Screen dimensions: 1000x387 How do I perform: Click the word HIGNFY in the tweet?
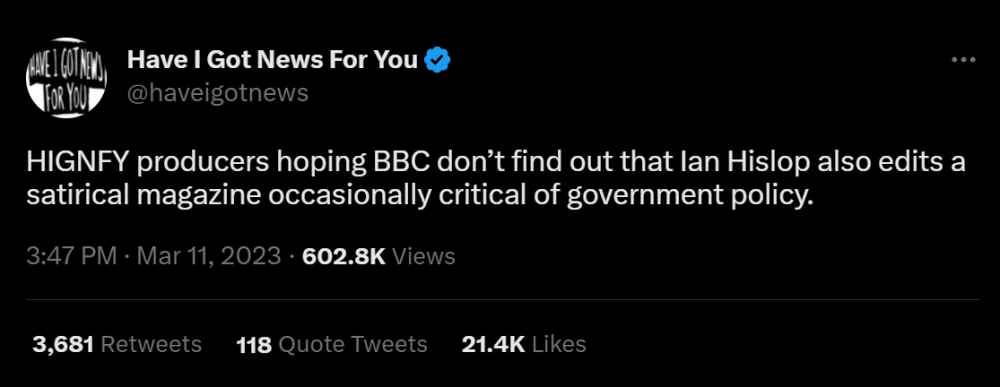(77, 163)
